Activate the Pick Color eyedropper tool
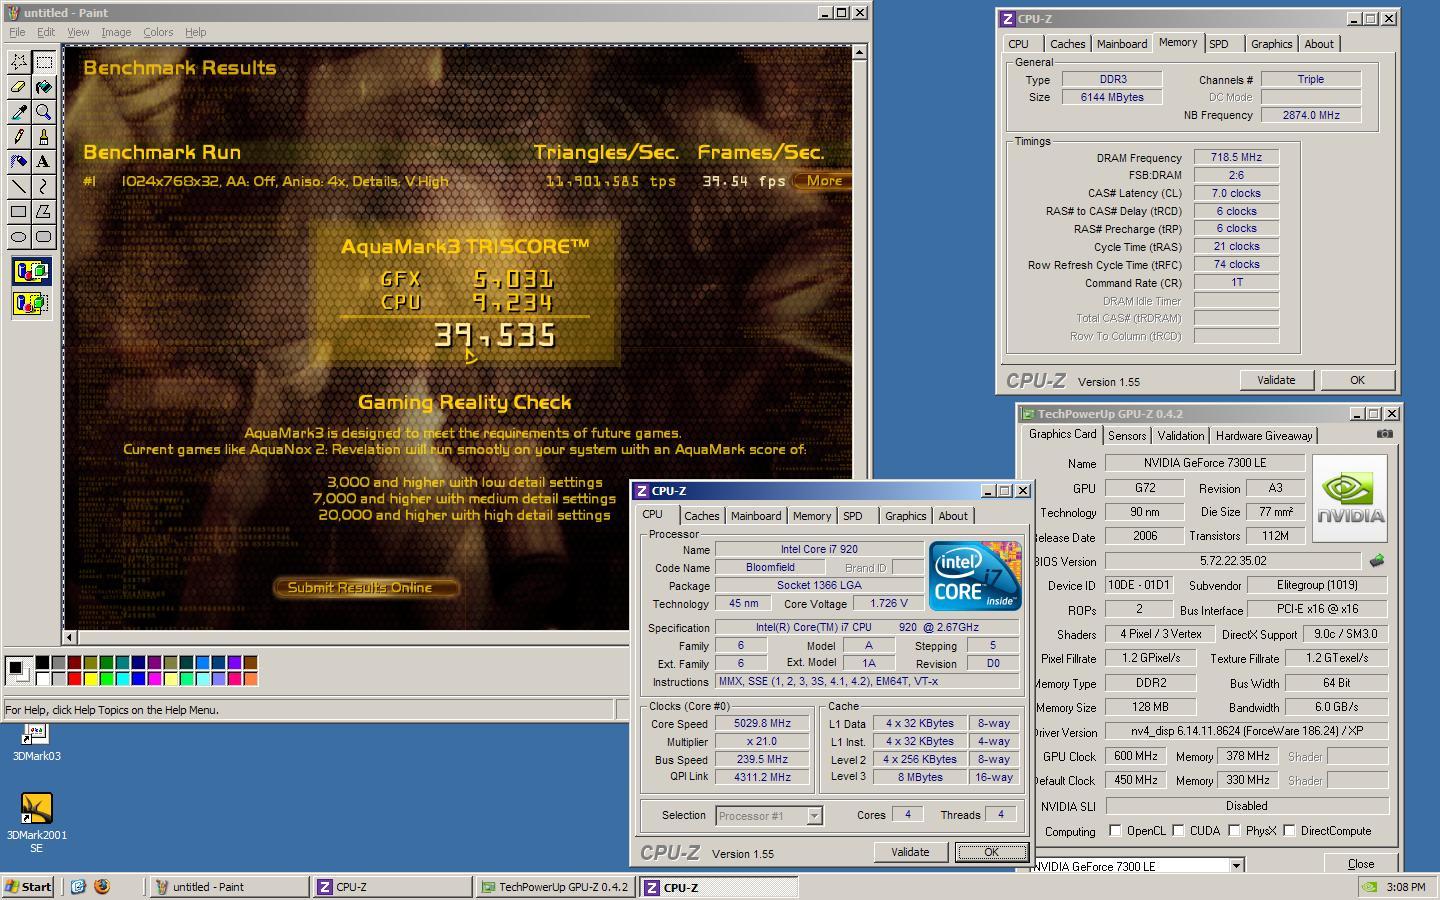1440x900 pixels. pyautogui.click(x=19, y=112)
